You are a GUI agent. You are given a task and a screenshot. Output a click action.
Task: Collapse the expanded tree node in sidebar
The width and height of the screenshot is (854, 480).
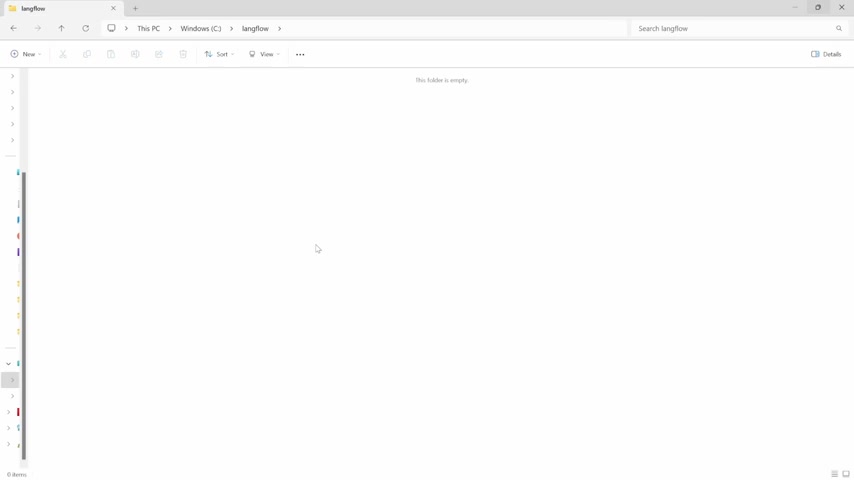point(8,364)
